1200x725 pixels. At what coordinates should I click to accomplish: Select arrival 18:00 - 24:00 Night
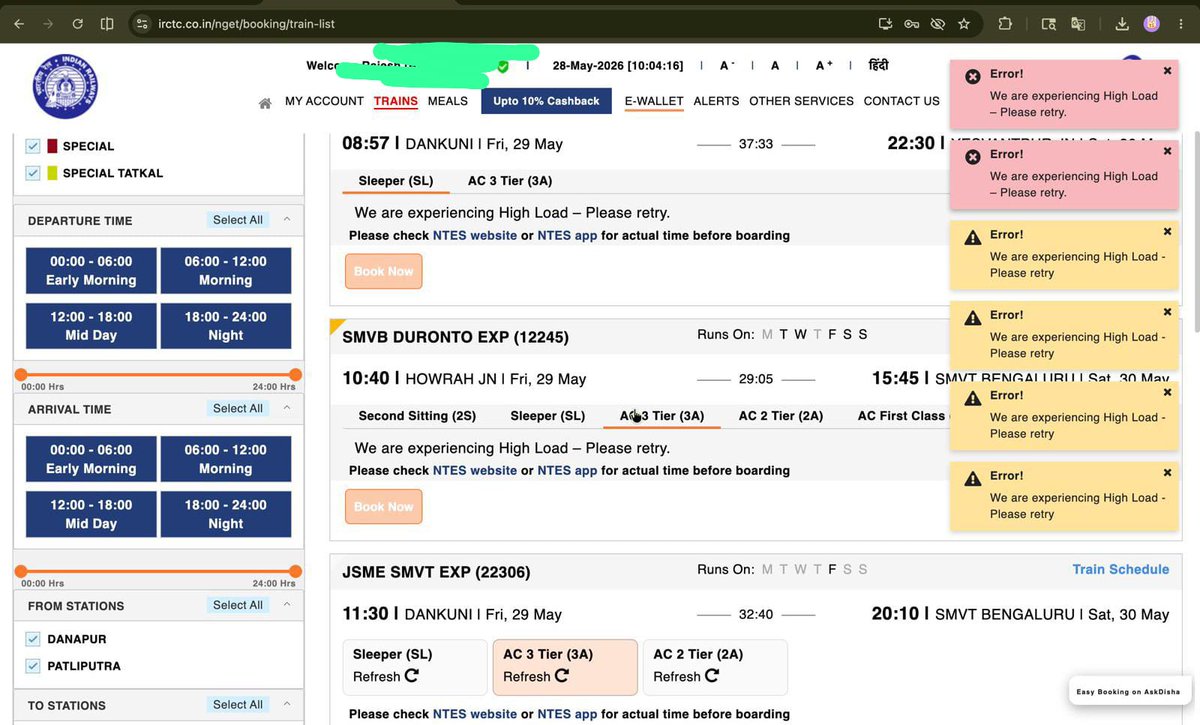225,514
